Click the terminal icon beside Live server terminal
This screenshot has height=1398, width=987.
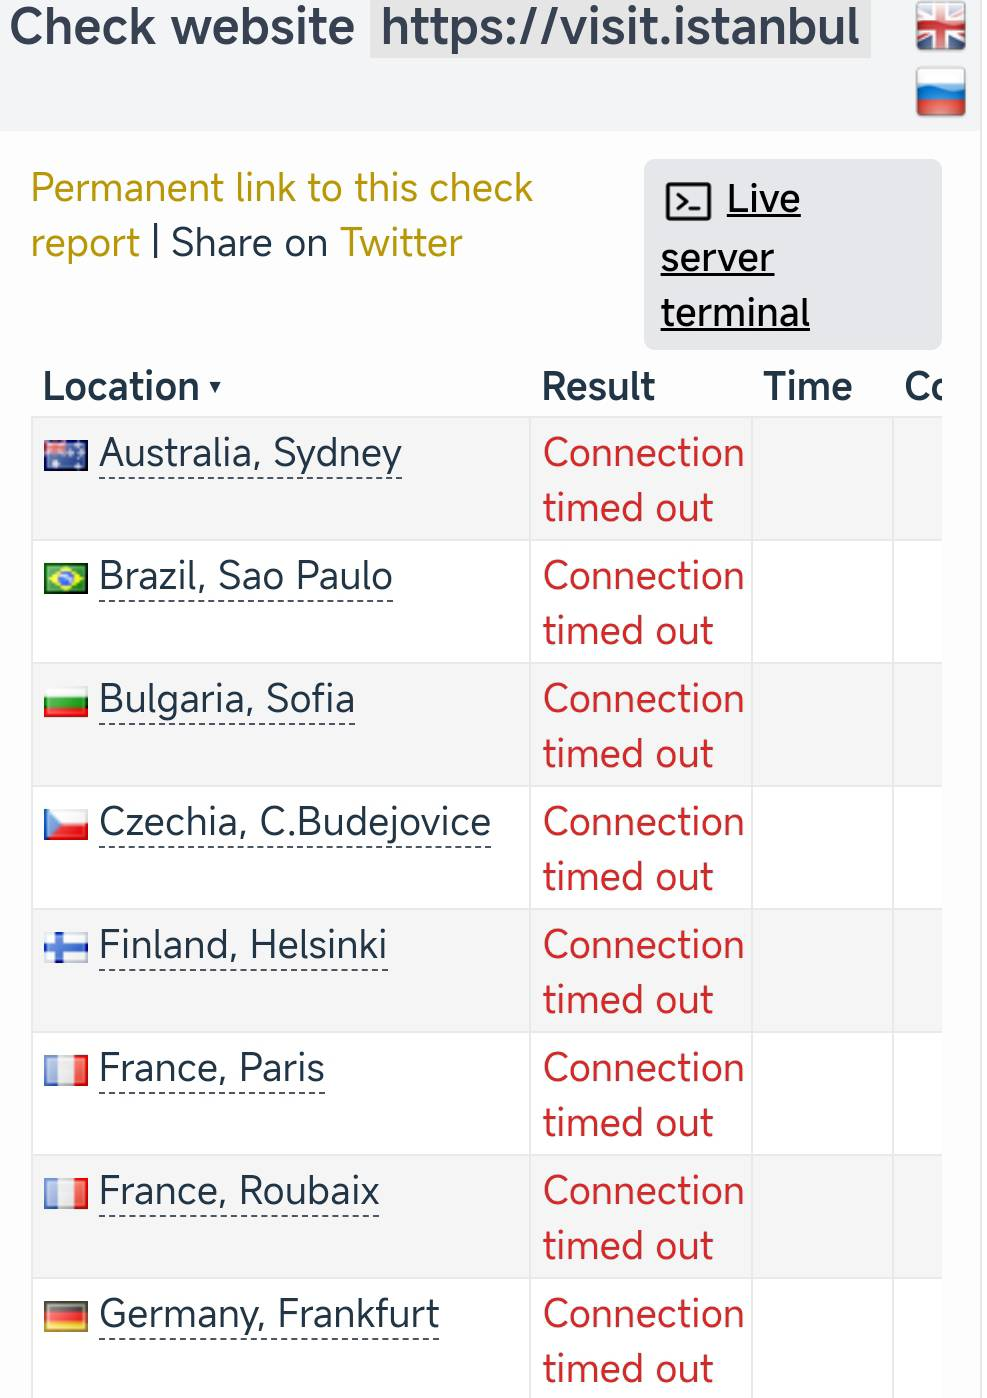[x=688, y=201]
